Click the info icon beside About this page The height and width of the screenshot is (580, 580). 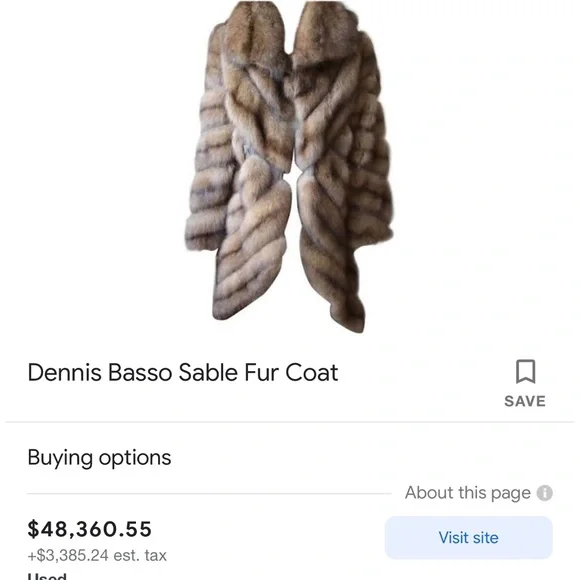544,493
